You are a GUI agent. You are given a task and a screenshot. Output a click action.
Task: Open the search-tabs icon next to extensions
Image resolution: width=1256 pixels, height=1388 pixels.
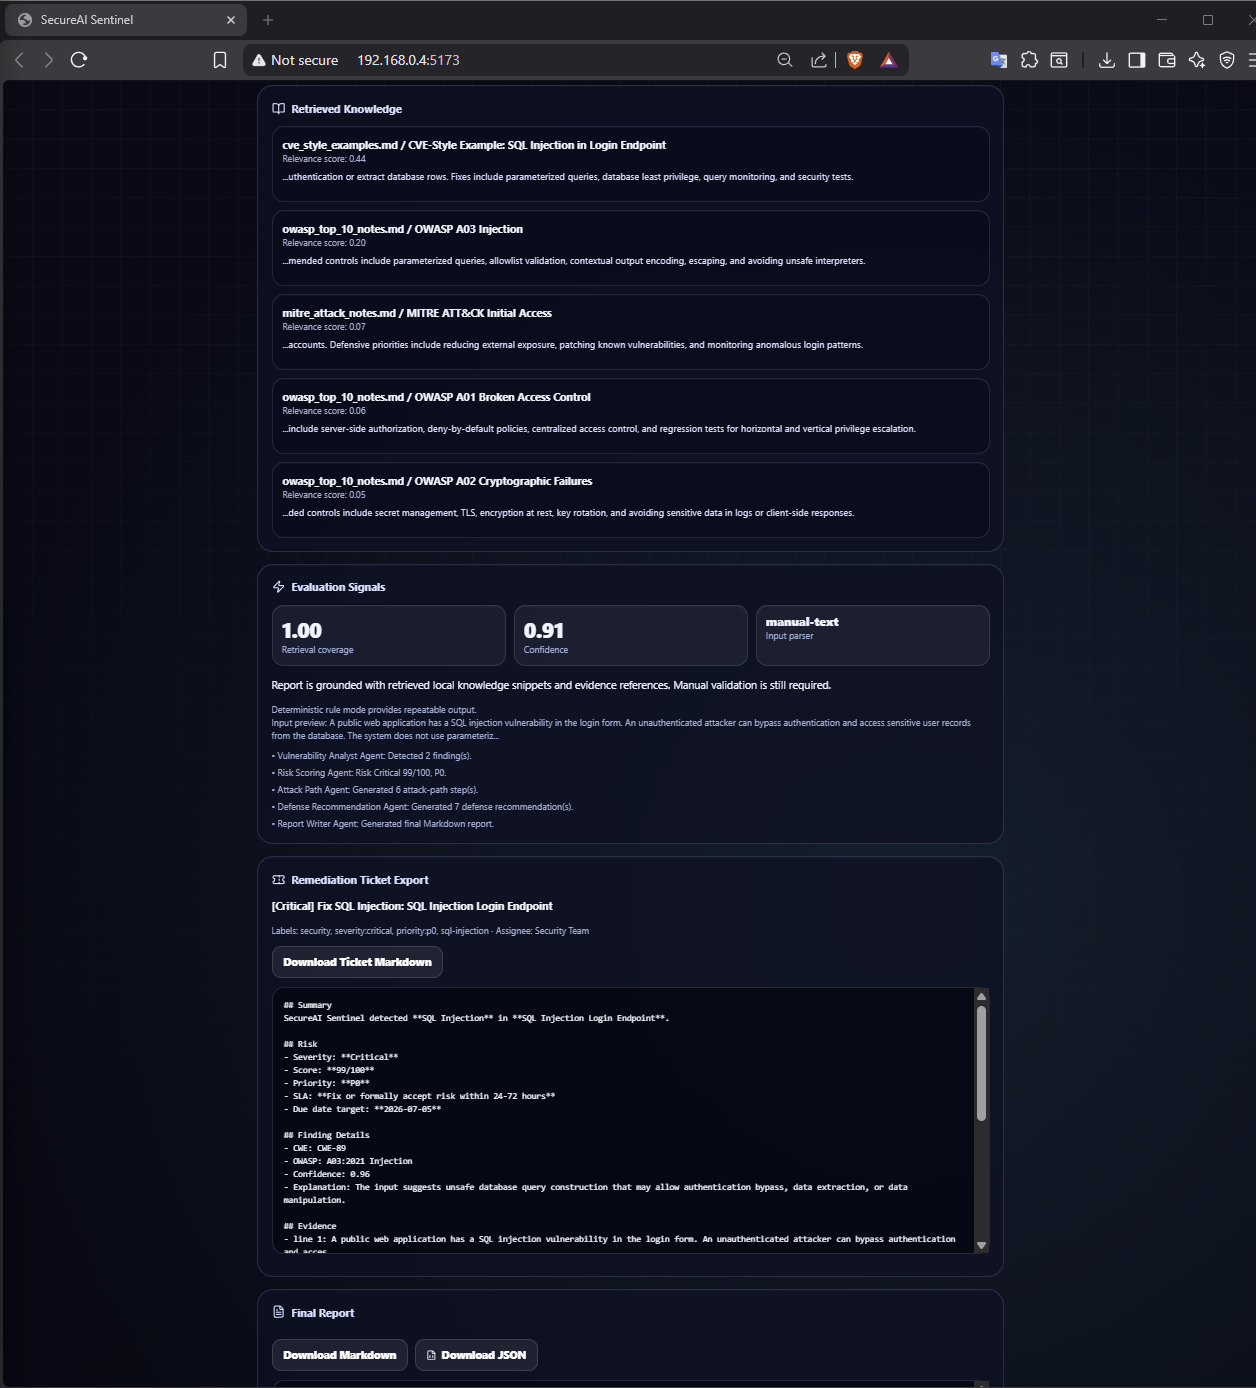pyautogui.click(x=1059, y=60)
